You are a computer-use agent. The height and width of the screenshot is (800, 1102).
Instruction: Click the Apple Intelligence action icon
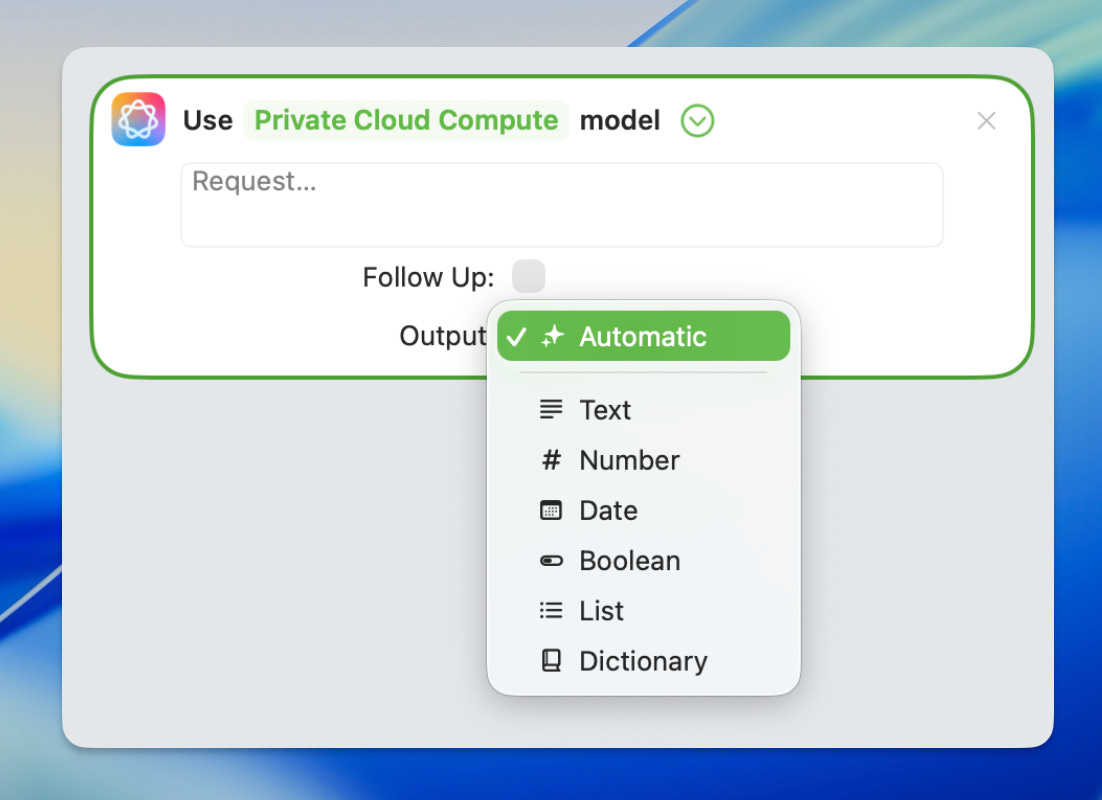(x=138, y=120)
